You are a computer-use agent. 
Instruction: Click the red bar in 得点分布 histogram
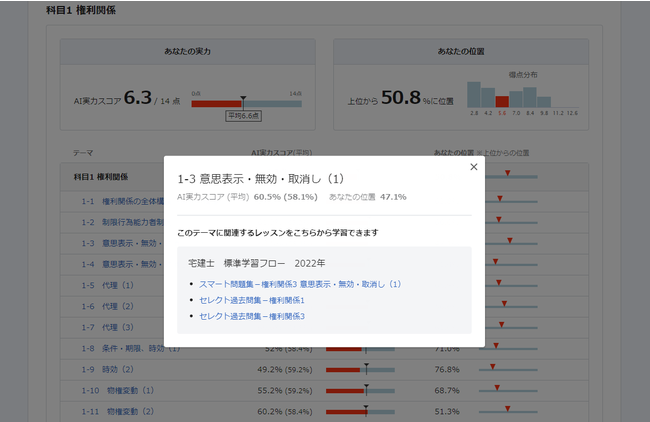click(502, 101)
